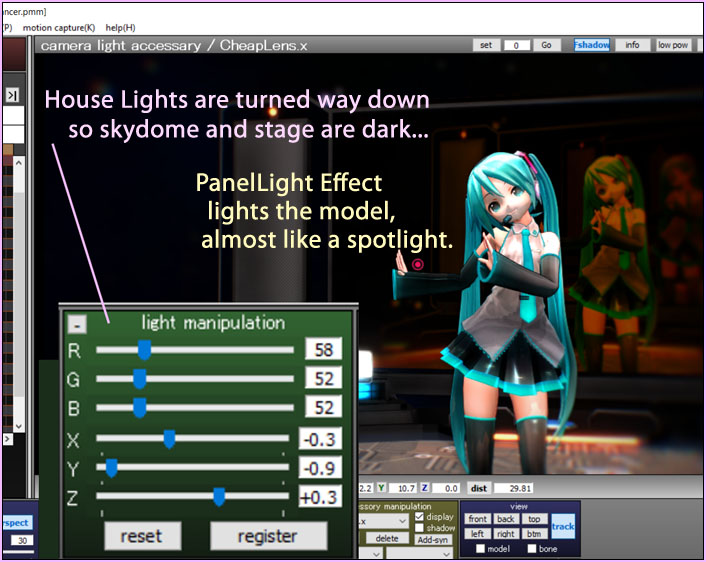The height and width of the screenshot is (562, 706).
Task: Click the delete accessory button
Action: click(x=387, y=538)
